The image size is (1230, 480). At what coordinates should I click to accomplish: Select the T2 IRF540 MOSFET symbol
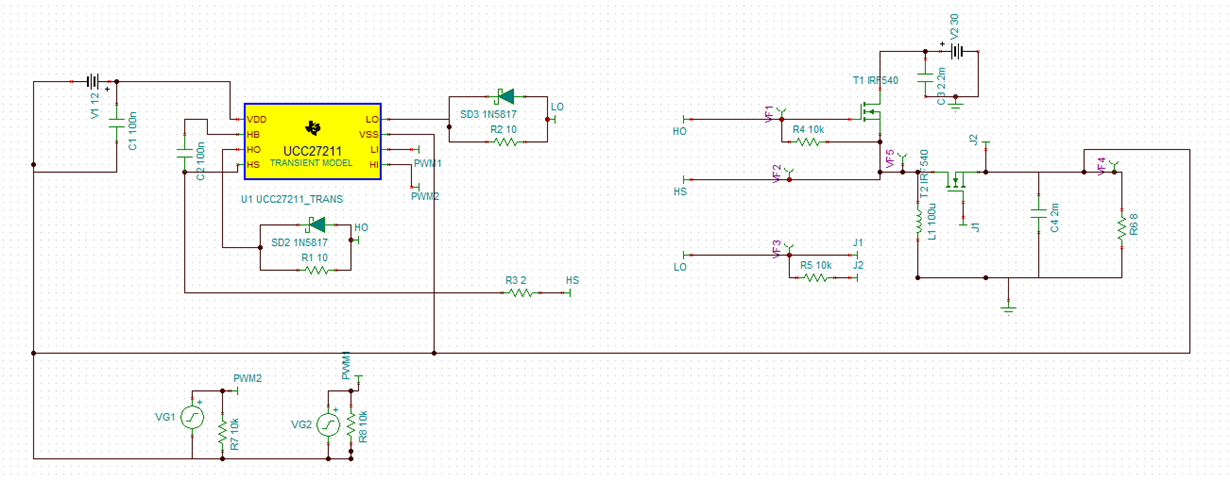click(x=957, y=184)
